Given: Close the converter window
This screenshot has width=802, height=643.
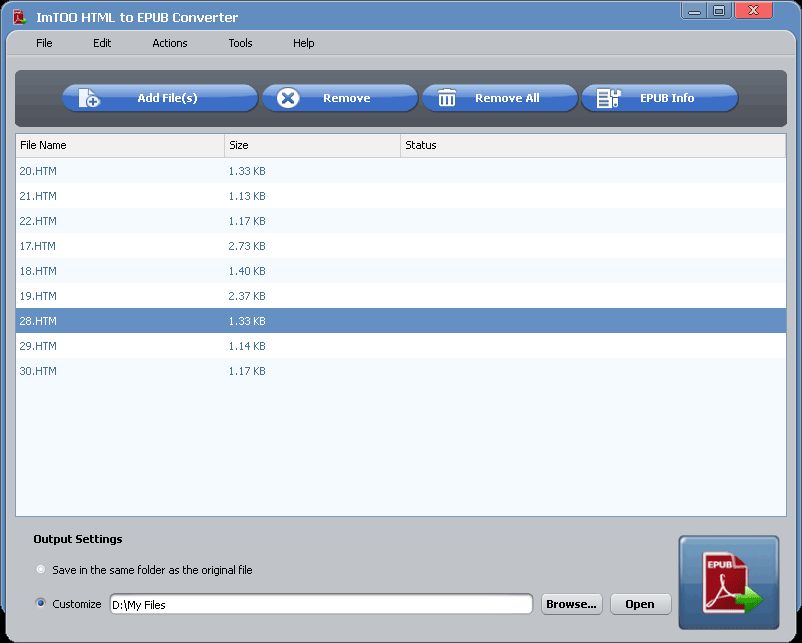Looking at the screenshot, I should coord(753,11).
